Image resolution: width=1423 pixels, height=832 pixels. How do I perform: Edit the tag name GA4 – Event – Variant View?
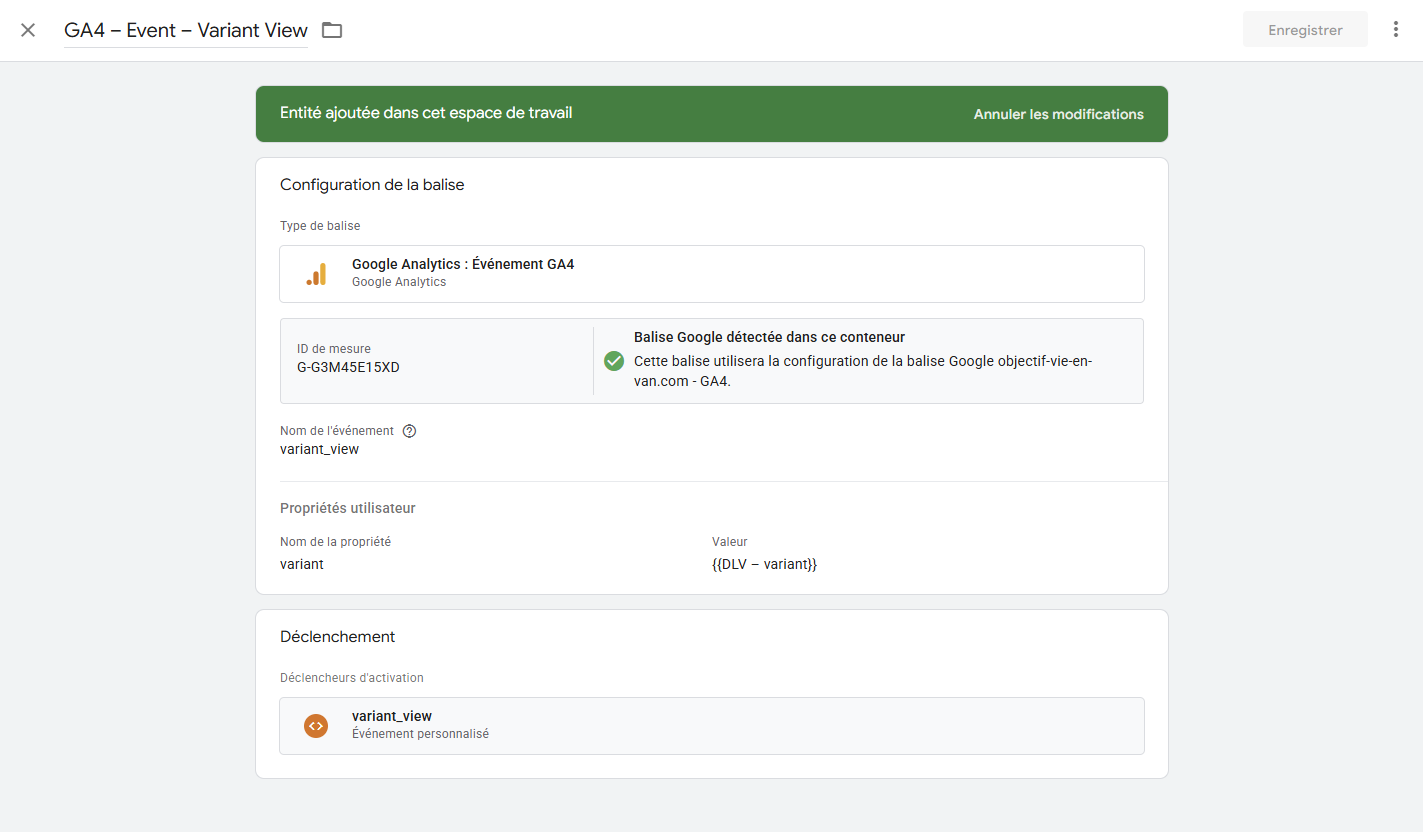pyautogui.click(x=186, y=30)
